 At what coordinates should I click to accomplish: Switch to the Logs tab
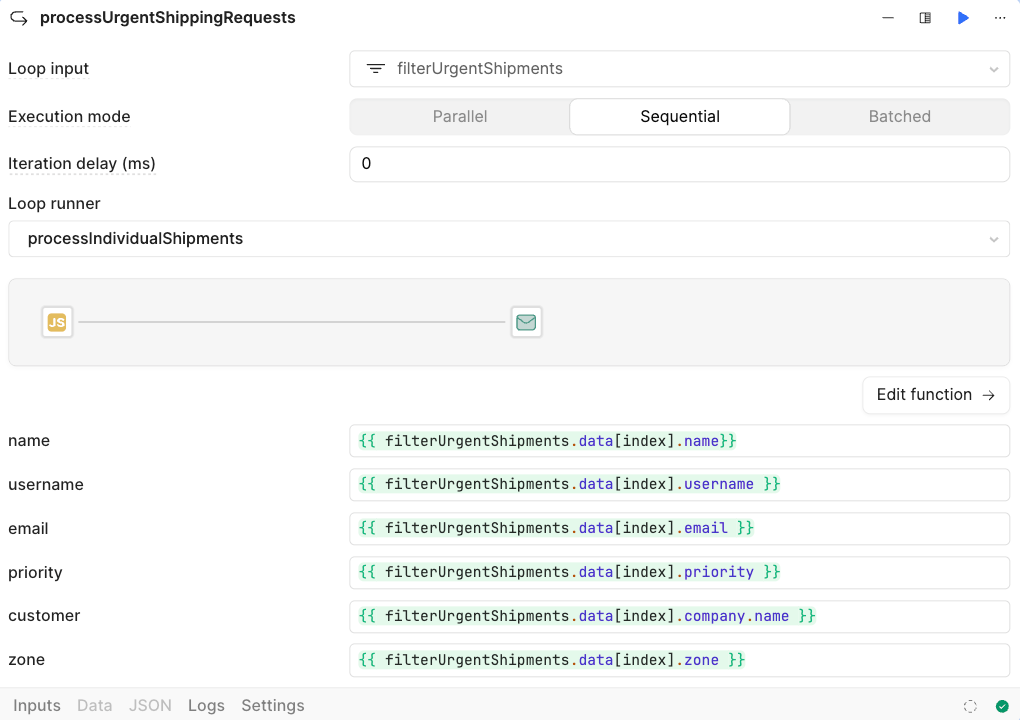pos(206,706)
